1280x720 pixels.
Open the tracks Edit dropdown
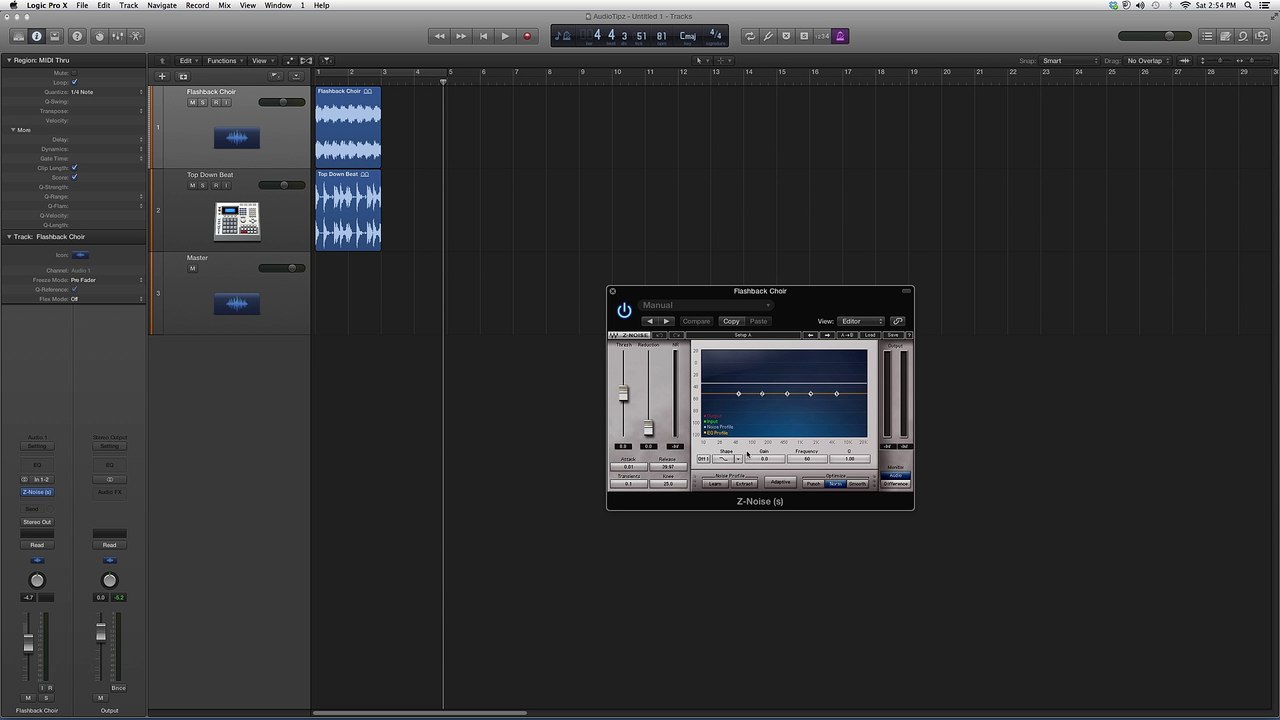pyautogui.click(x=188, y=61)
